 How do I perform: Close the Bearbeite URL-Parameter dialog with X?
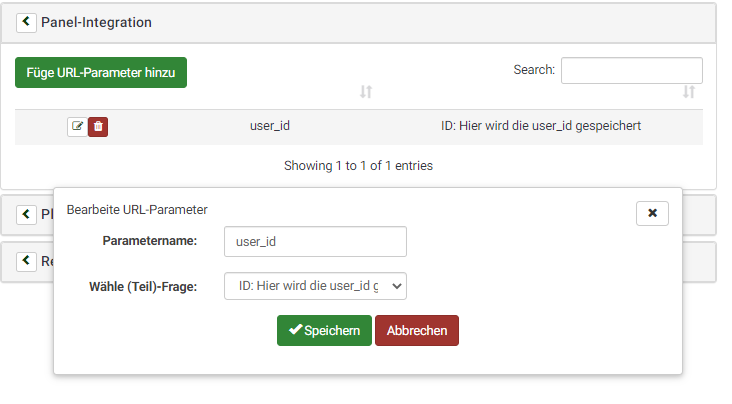pos(652,213)
